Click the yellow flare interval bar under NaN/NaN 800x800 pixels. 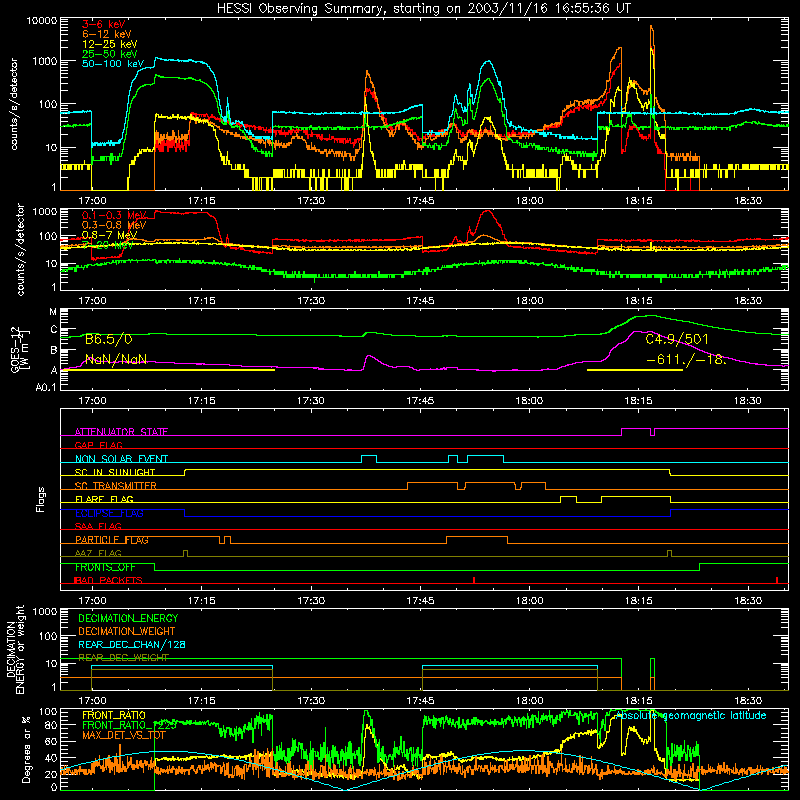point(168,369)
